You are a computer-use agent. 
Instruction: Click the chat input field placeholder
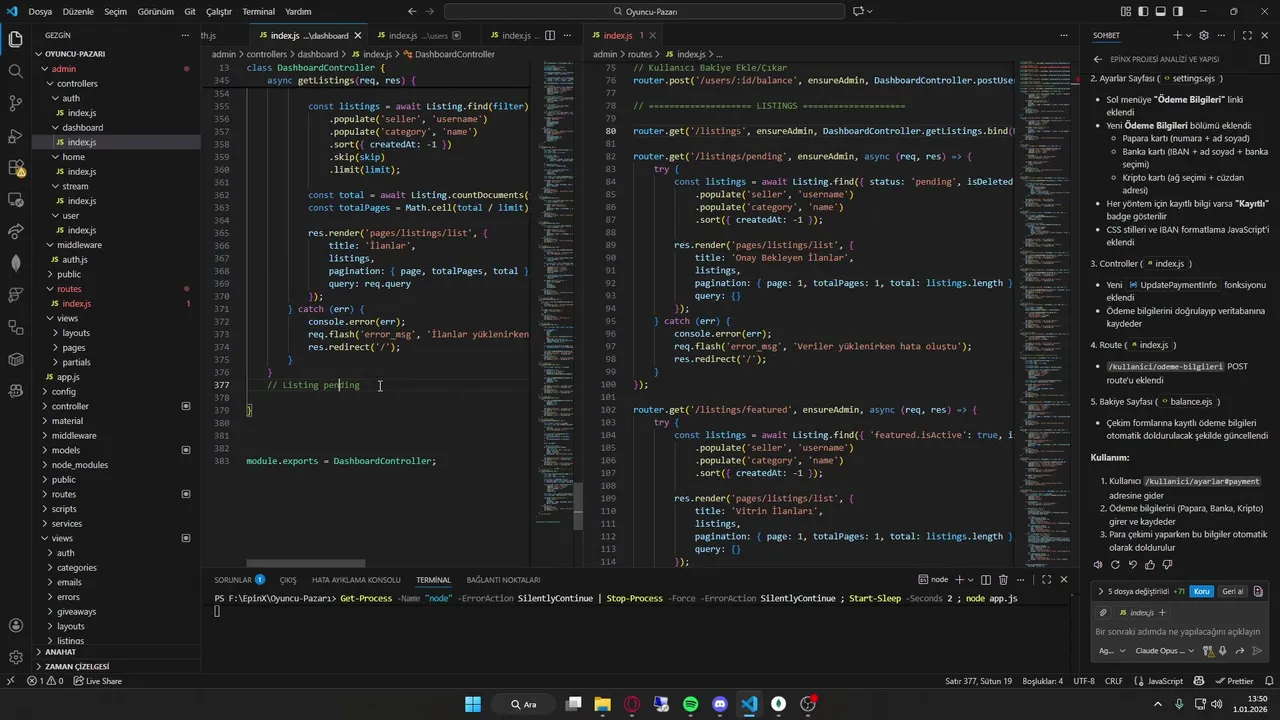(x=1178, y=631)
